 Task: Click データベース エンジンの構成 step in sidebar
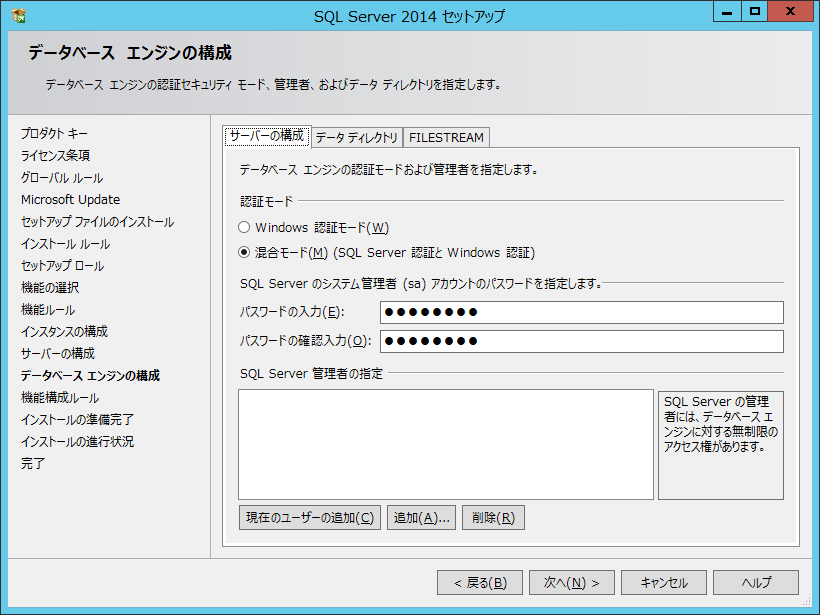90,376
